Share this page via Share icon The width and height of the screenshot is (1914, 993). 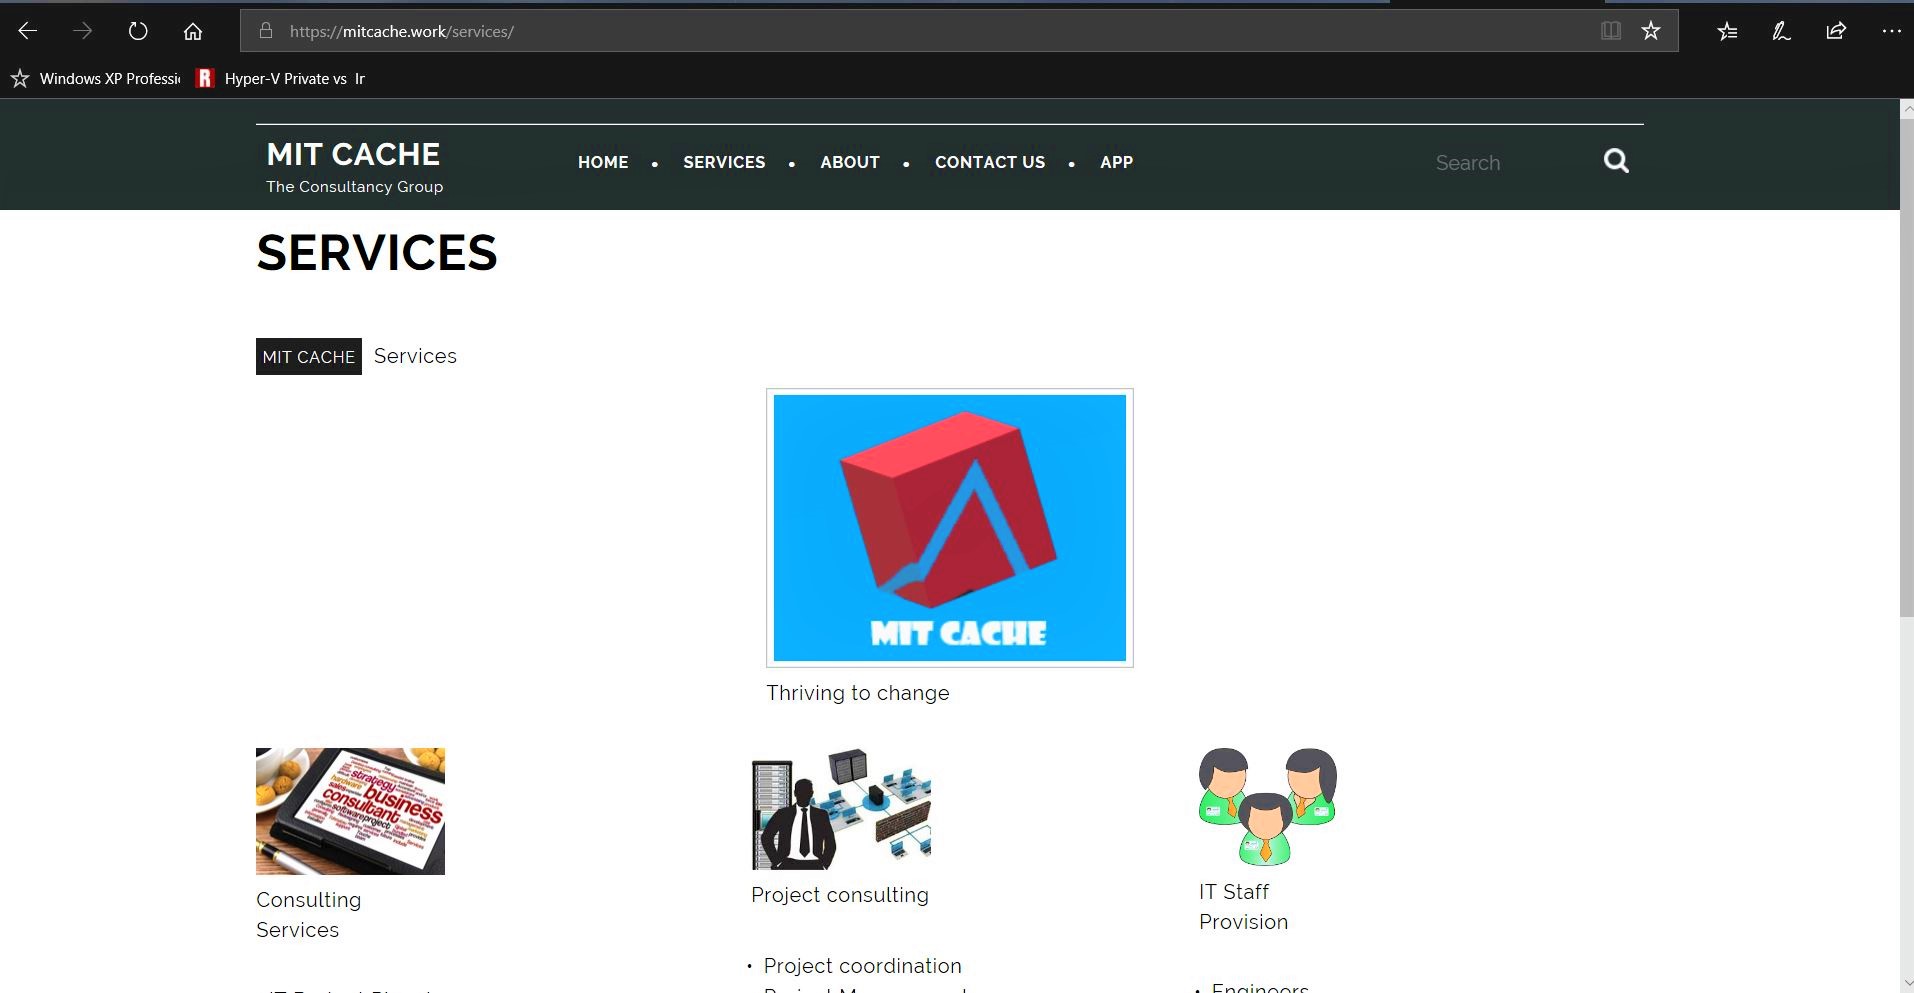tap(1836, 31)
